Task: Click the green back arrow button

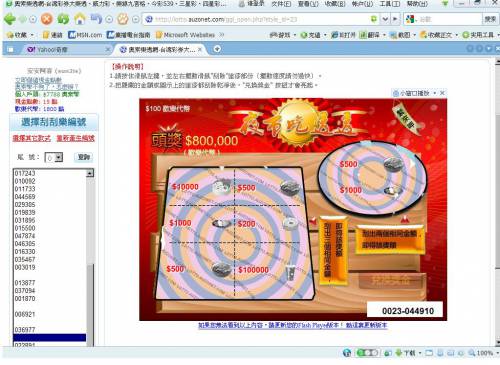Action: (x=10, y=19)
